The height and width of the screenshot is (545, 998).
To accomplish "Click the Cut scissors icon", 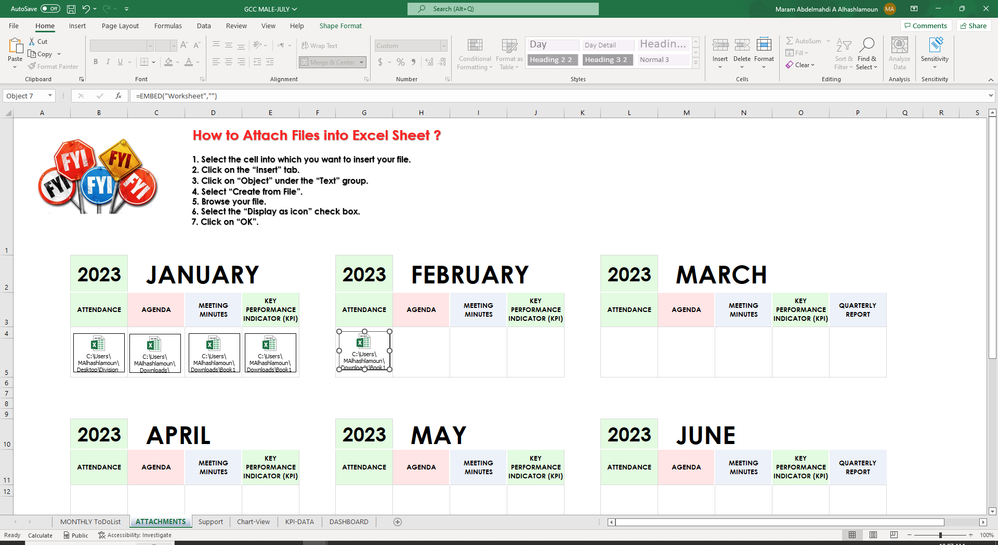I will pyautogui.click(x=32, y=41).
